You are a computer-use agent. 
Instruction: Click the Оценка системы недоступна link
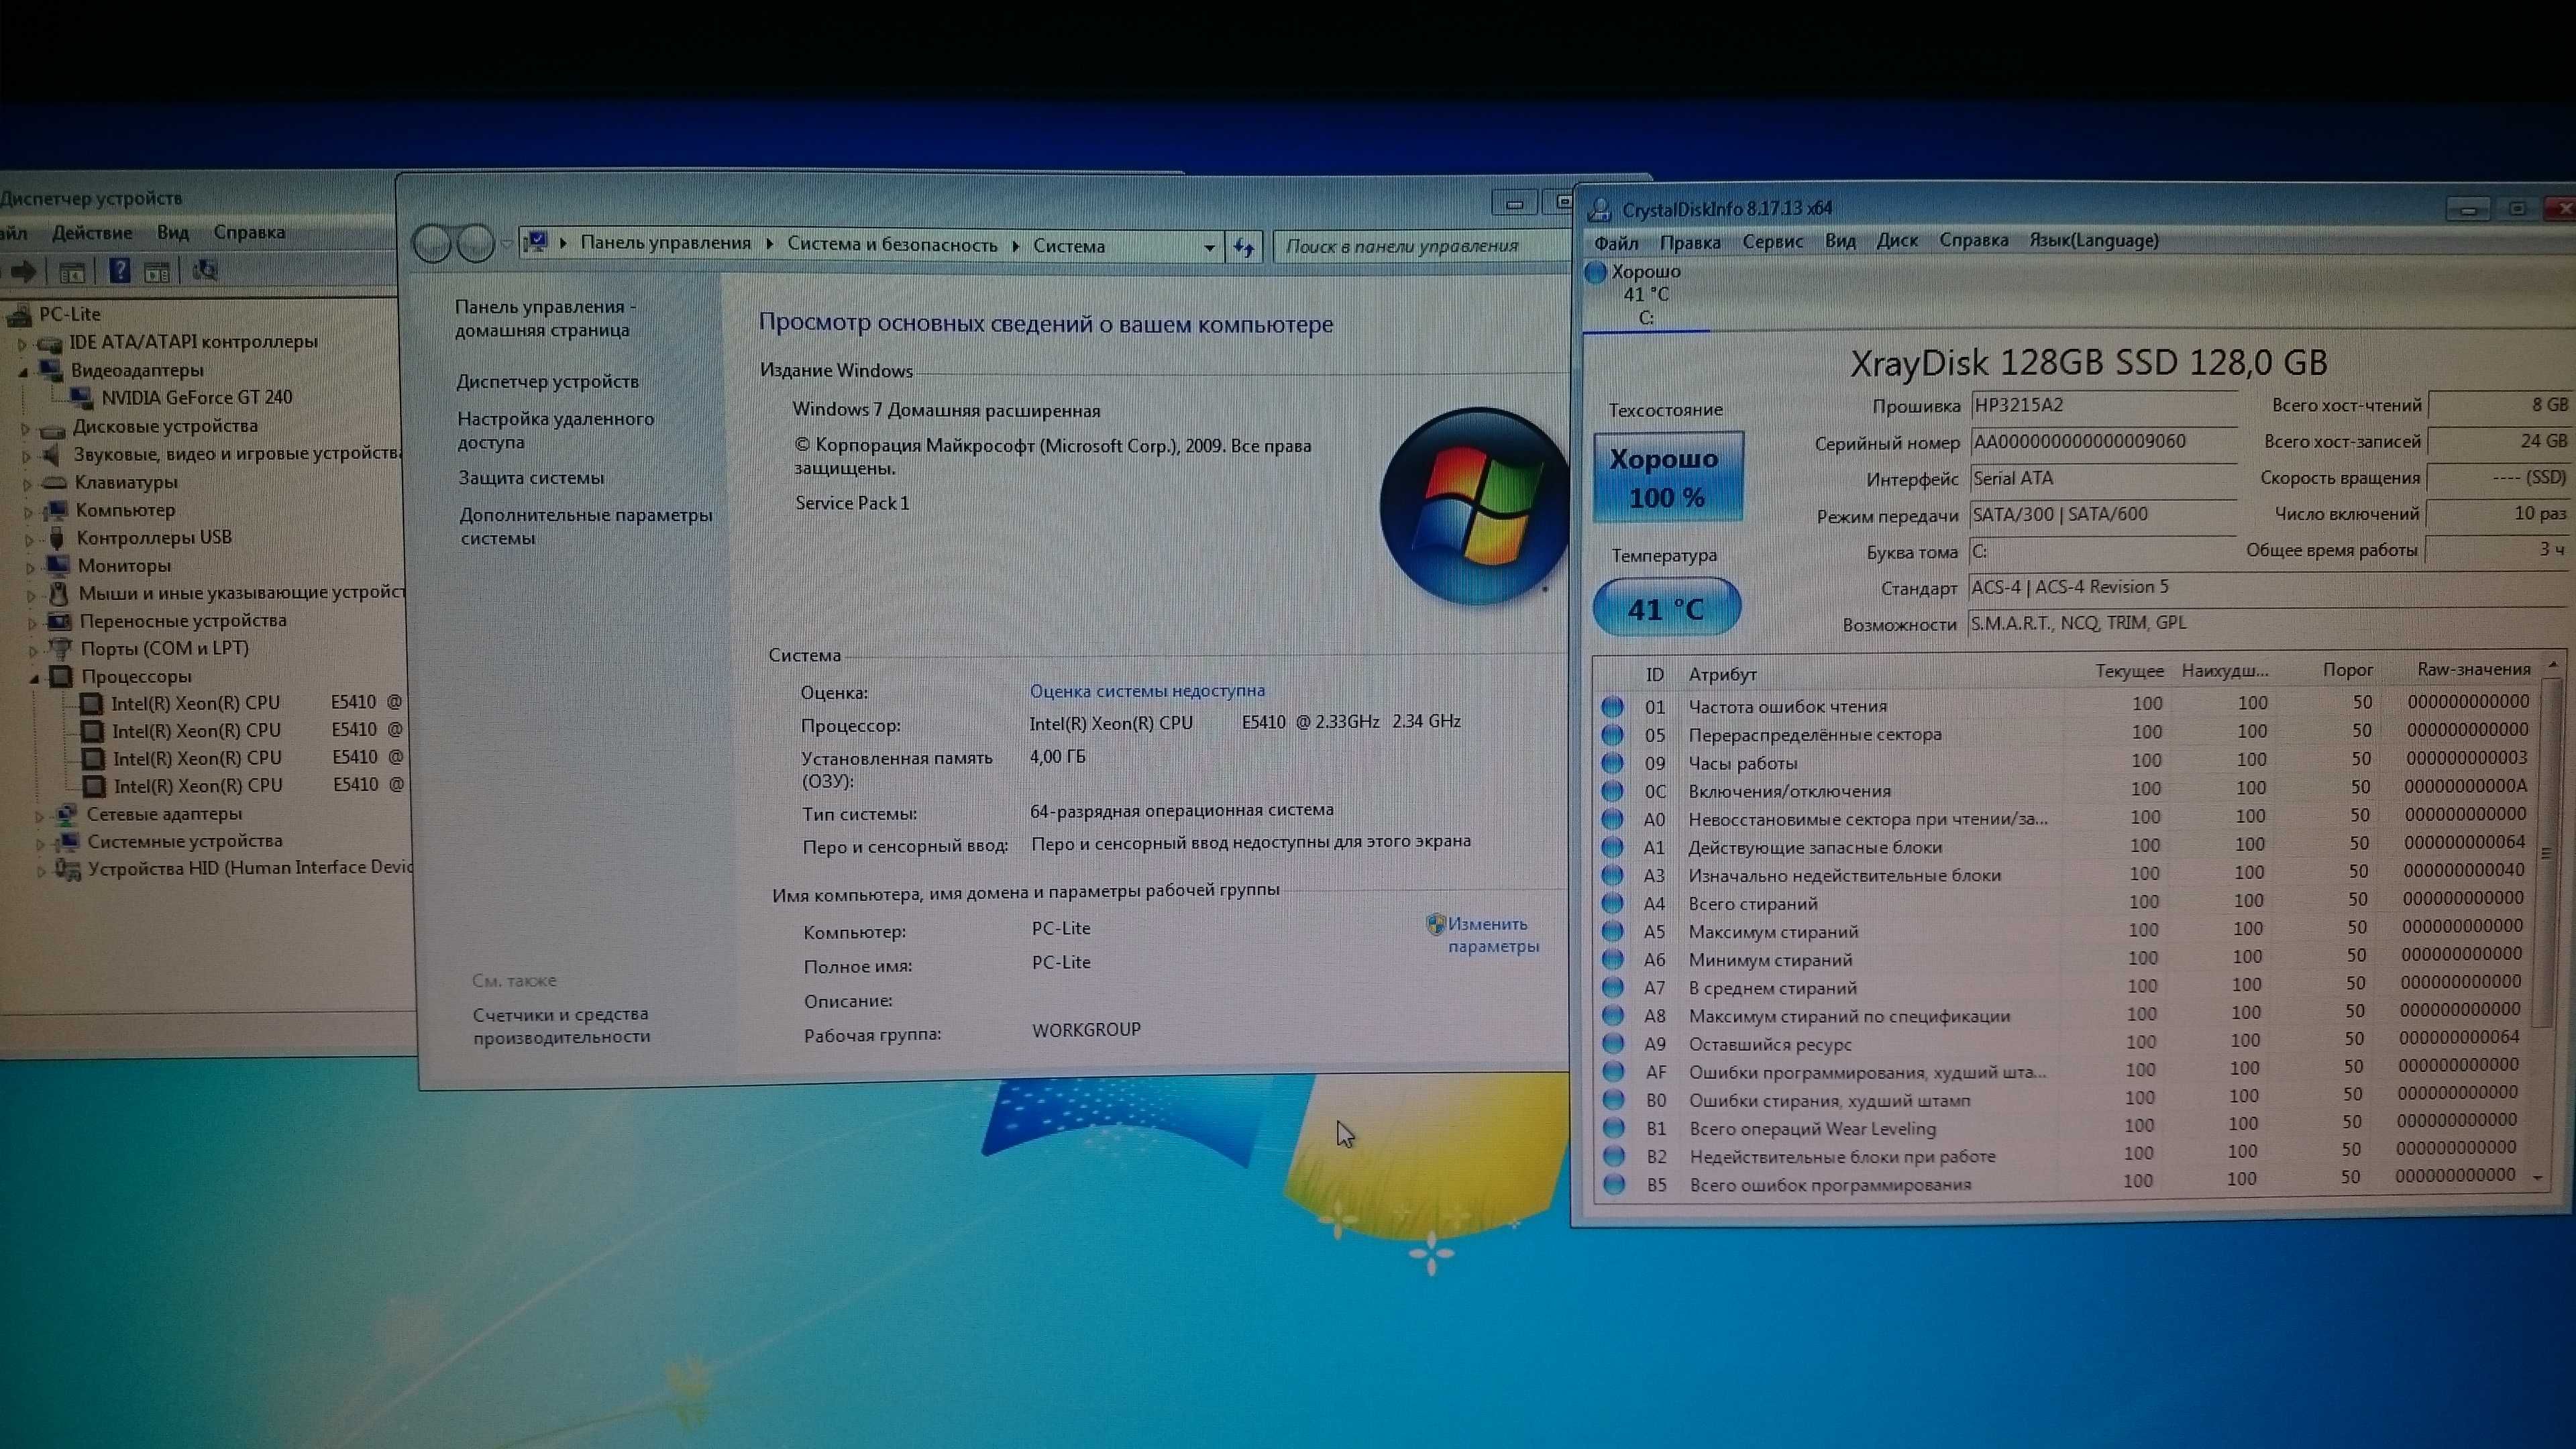point(1147,690)
